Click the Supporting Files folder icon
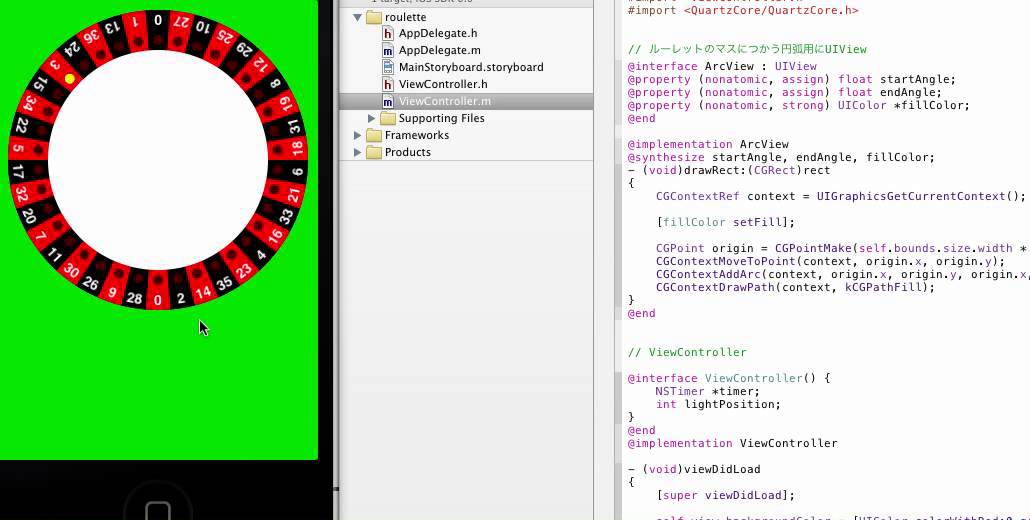 (388, 118)
